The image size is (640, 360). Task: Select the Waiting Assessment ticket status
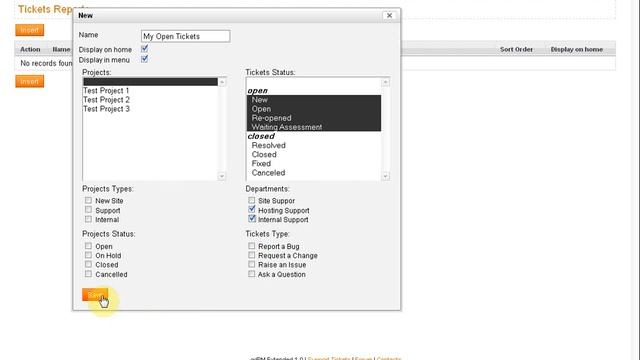[313, 127]
